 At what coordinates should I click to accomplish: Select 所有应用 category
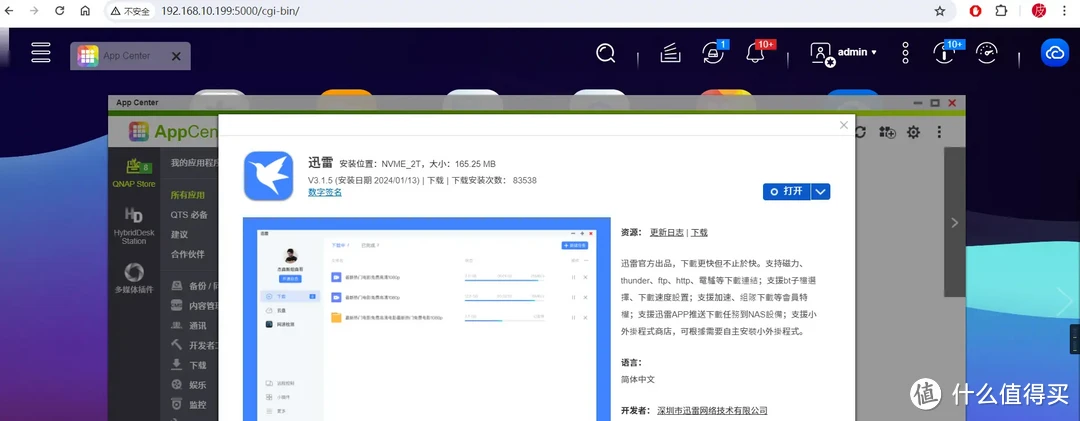188,195
